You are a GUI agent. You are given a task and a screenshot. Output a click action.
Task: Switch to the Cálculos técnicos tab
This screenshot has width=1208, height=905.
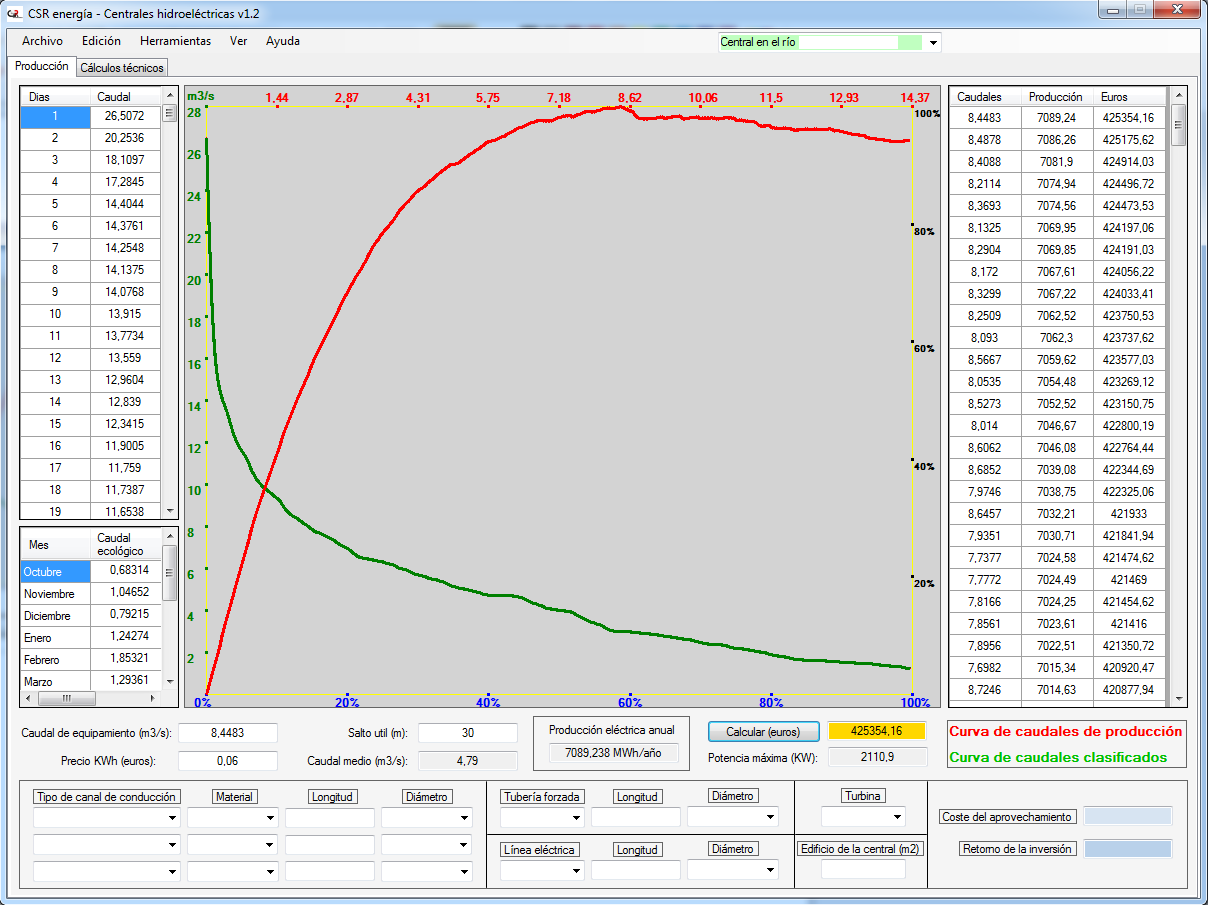click(121, 68)
